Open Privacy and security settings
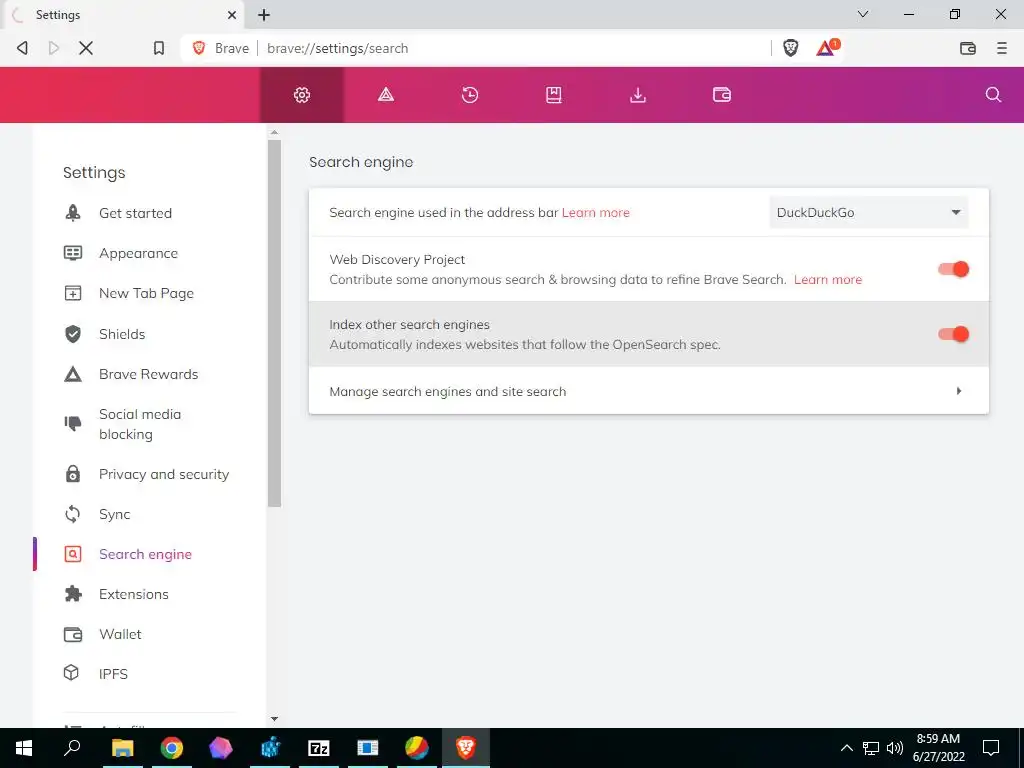 (x=164, y=474)
